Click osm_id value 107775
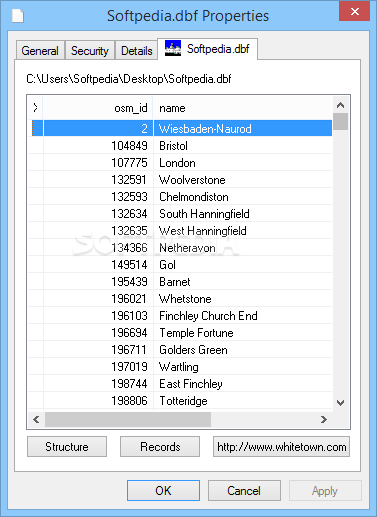 pos(129,163)
